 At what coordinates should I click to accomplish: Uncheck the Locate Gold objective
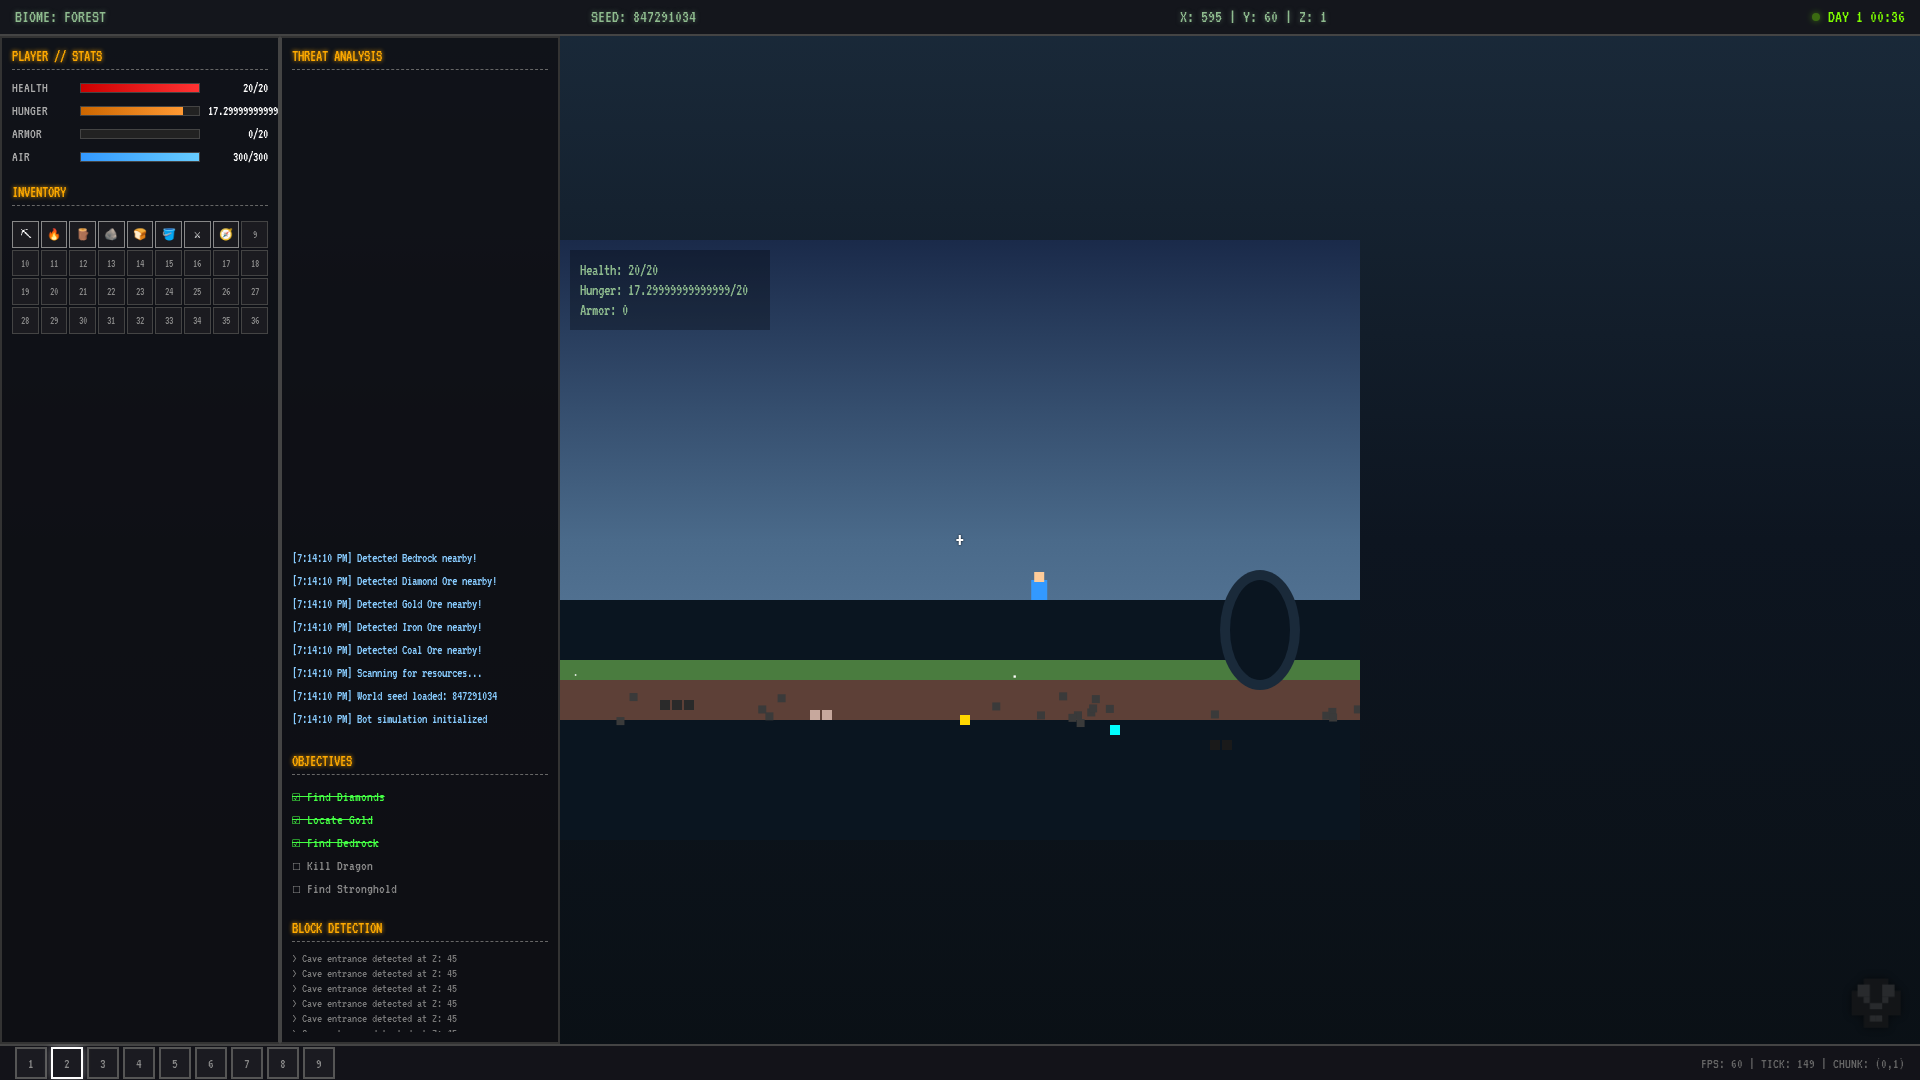point(297,821)
